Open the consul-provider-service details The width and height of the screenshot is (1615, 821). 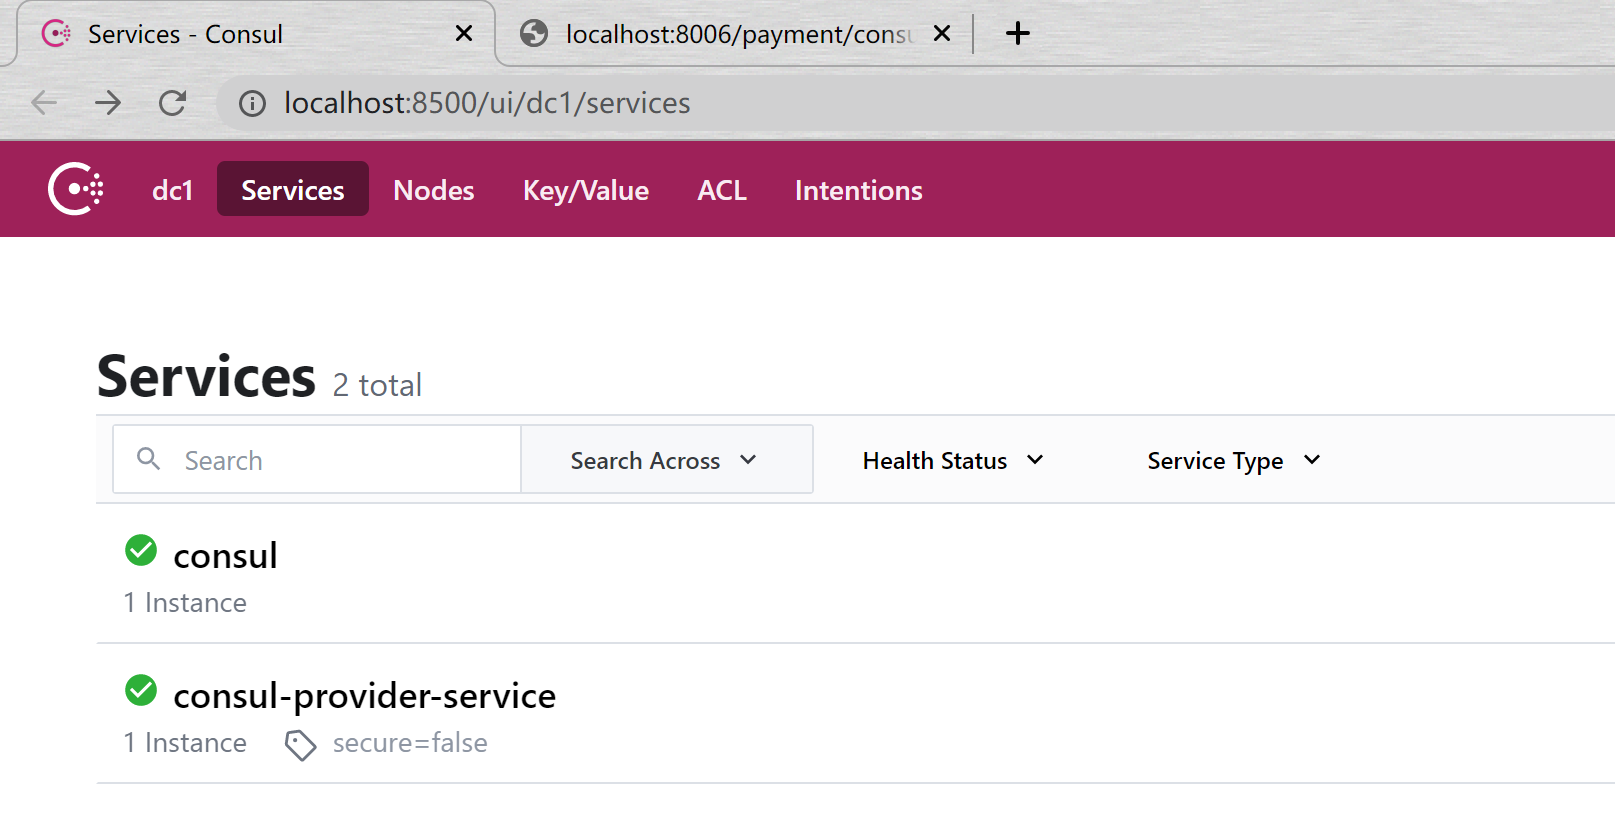(364, 696)
